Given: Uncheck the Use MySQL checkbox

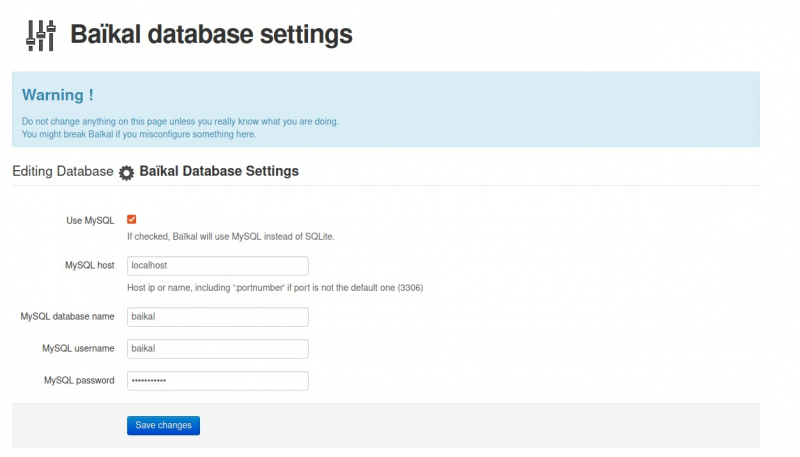Looking at the screenshot, I should pyautogui.click(x=132, y=219).
